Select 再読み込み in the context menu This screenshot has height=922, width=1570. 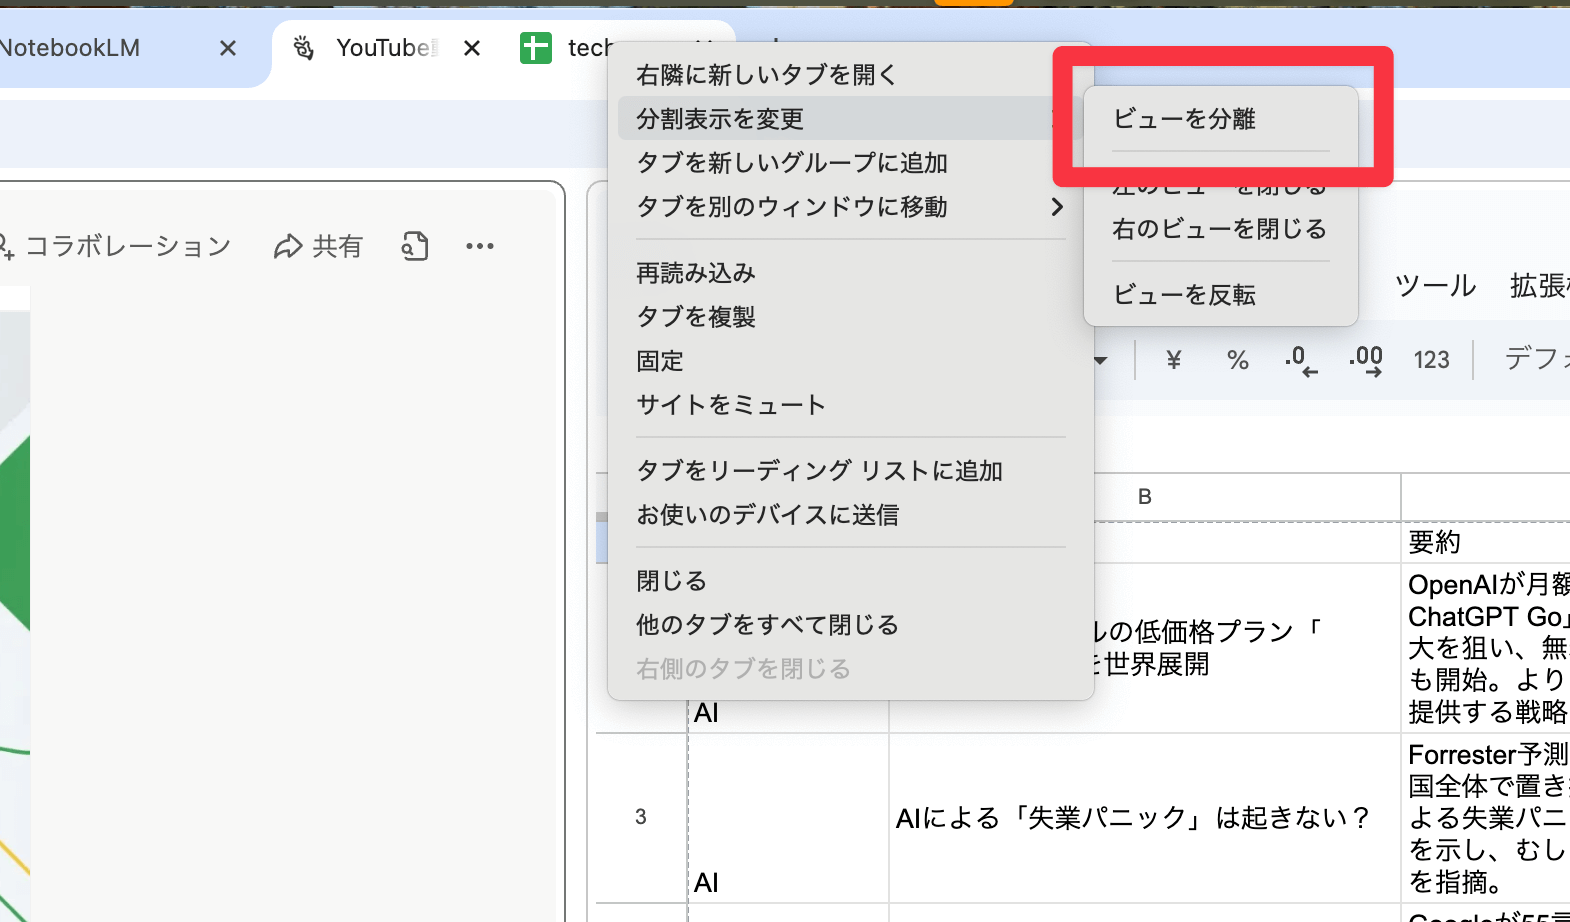pyautogui.click(x=850, y=273)
